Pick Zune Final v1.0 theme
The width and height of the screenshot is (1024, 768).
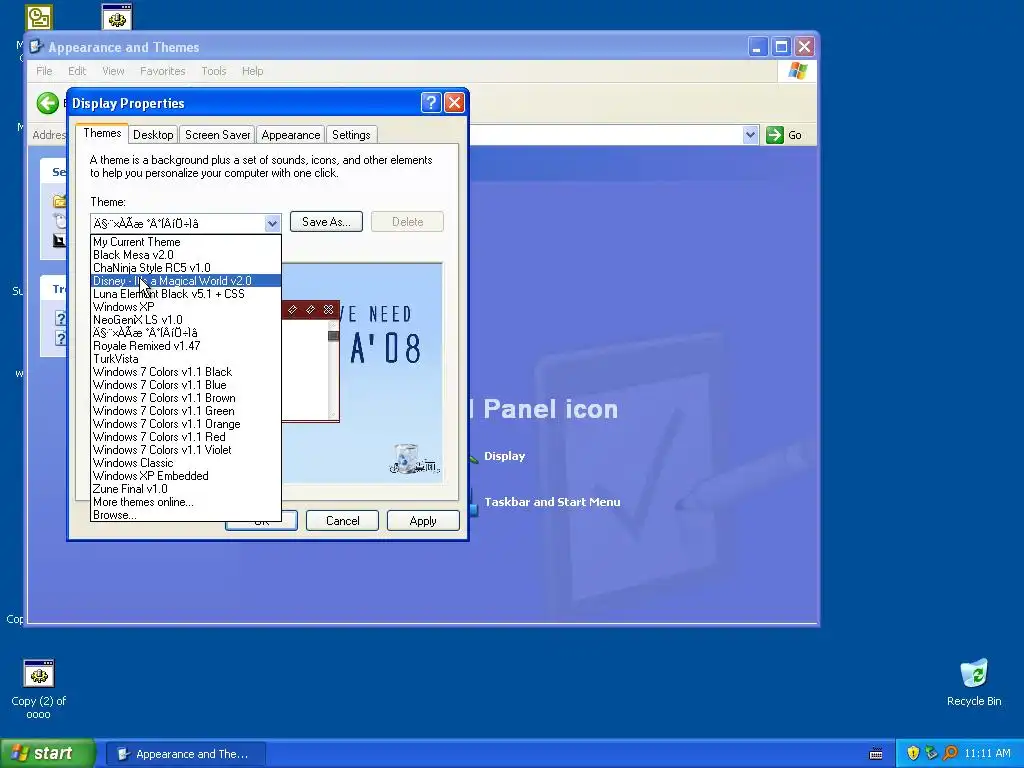(x=185, y=489)
